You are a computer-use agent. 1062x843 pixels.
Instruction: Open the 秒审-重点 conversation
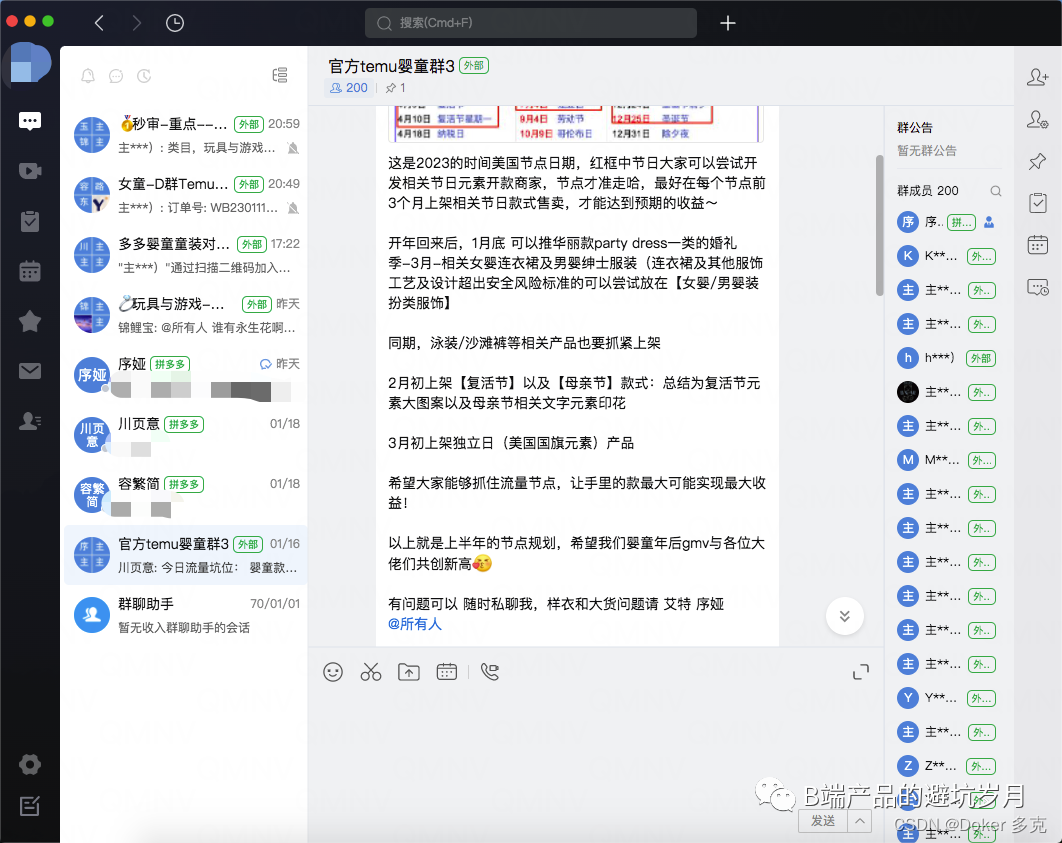(x=184, y=135)
